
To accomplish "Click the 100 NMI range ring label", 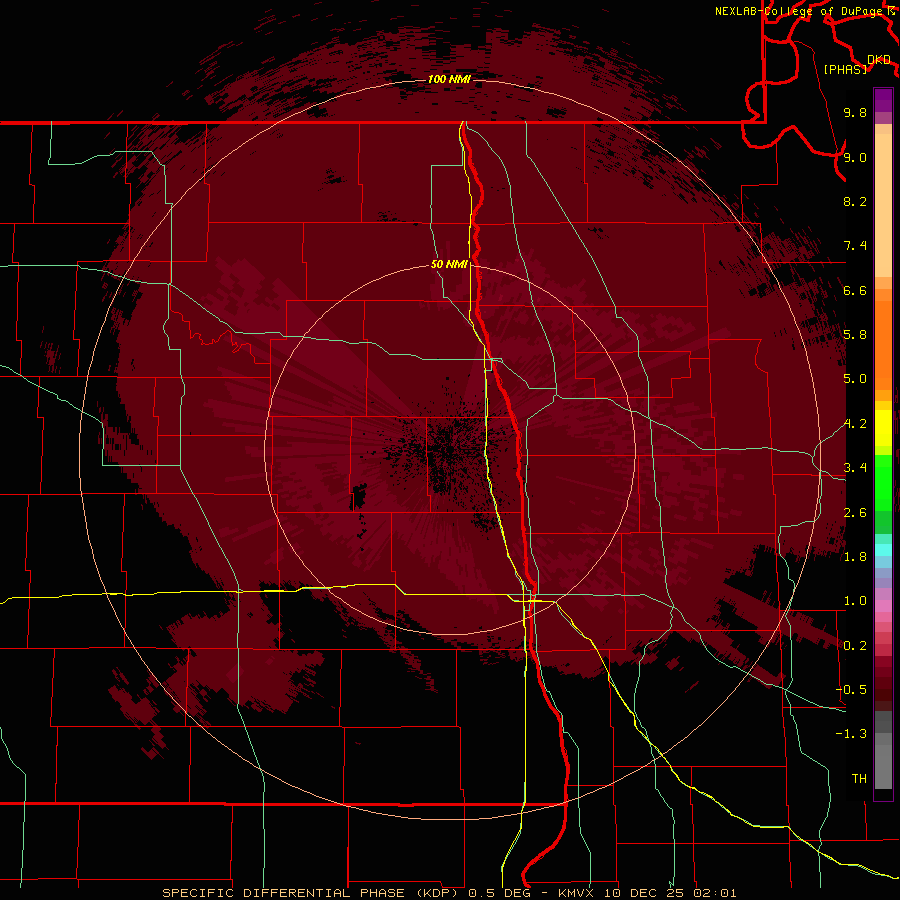I will [x=449, y=79].
